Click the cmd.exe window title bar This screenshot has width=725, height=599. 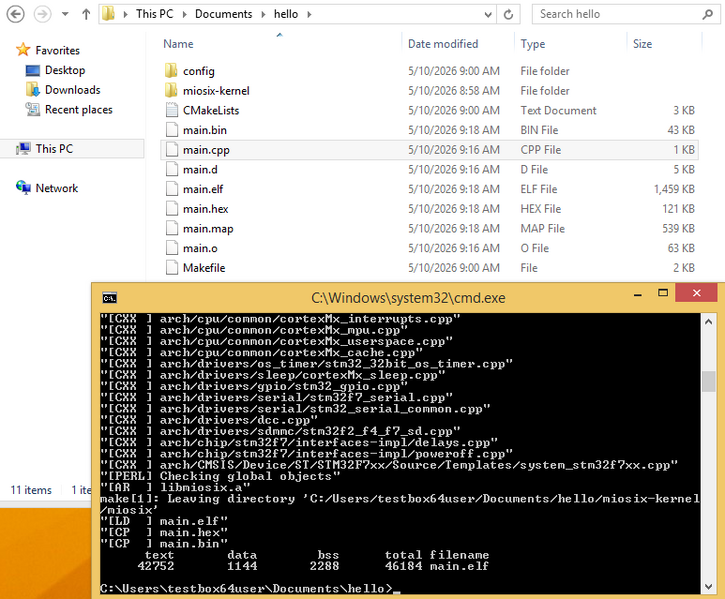(x=408, y=297)
